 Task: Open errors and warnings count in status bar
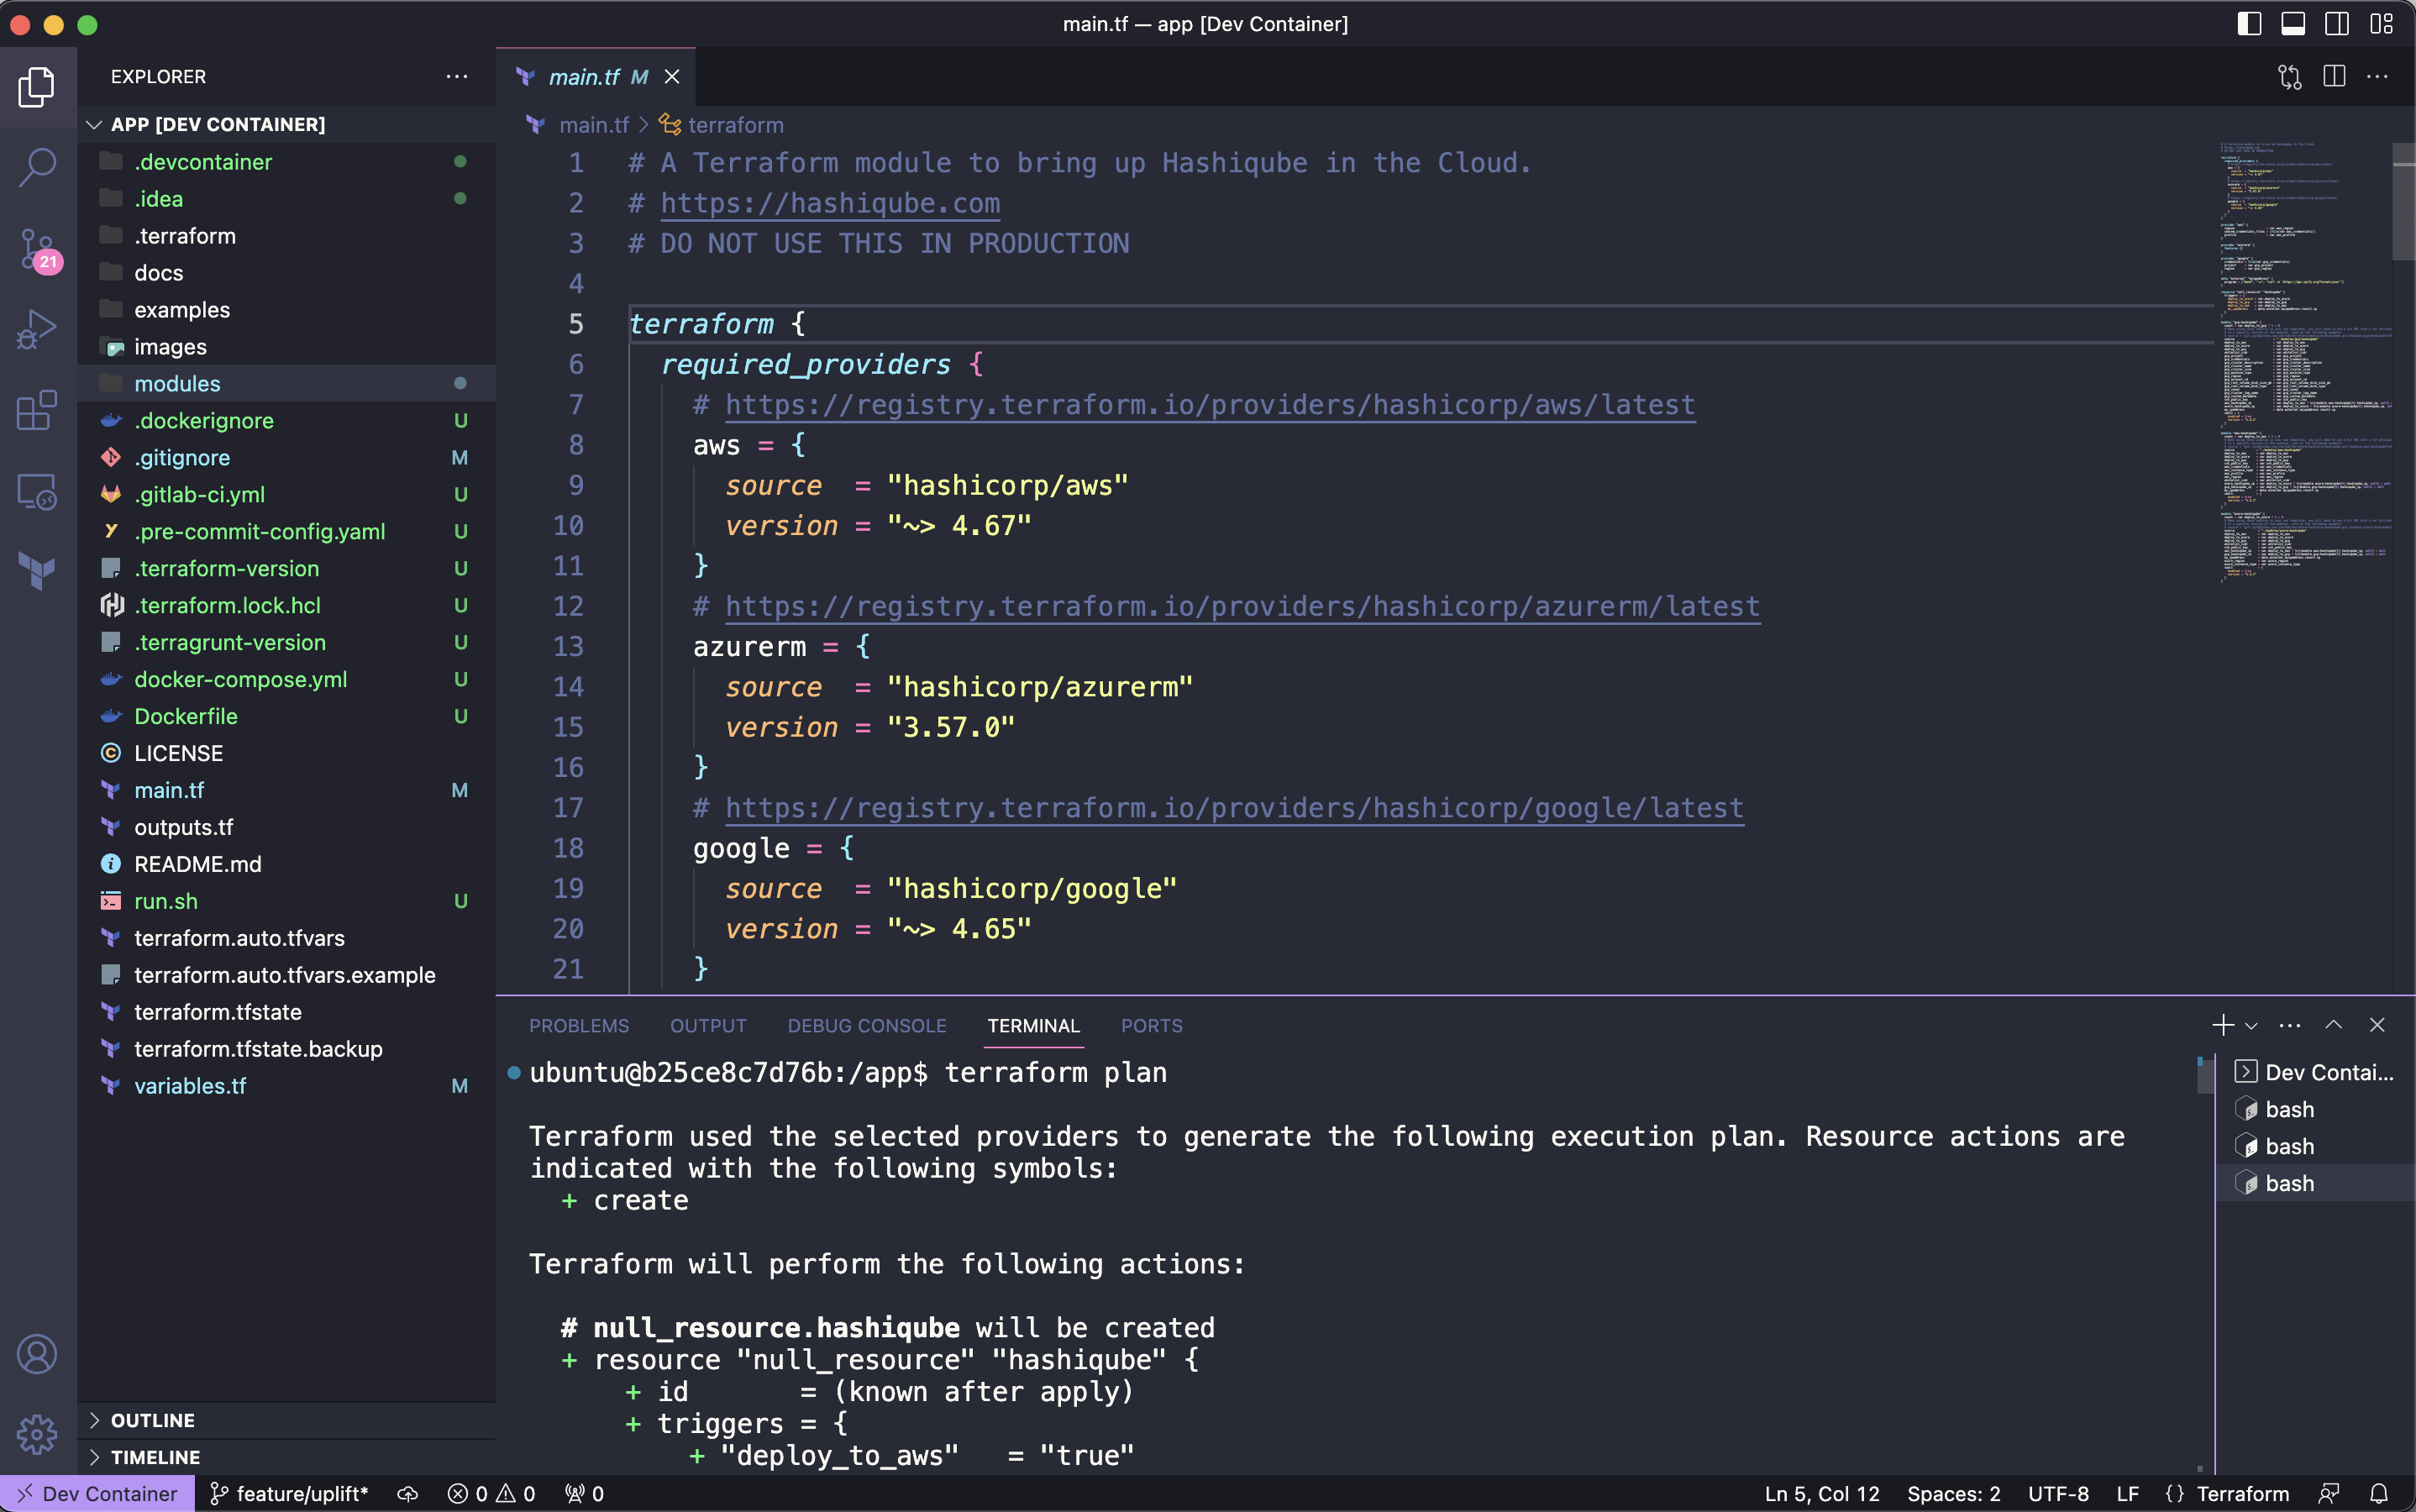[492, 1493]
